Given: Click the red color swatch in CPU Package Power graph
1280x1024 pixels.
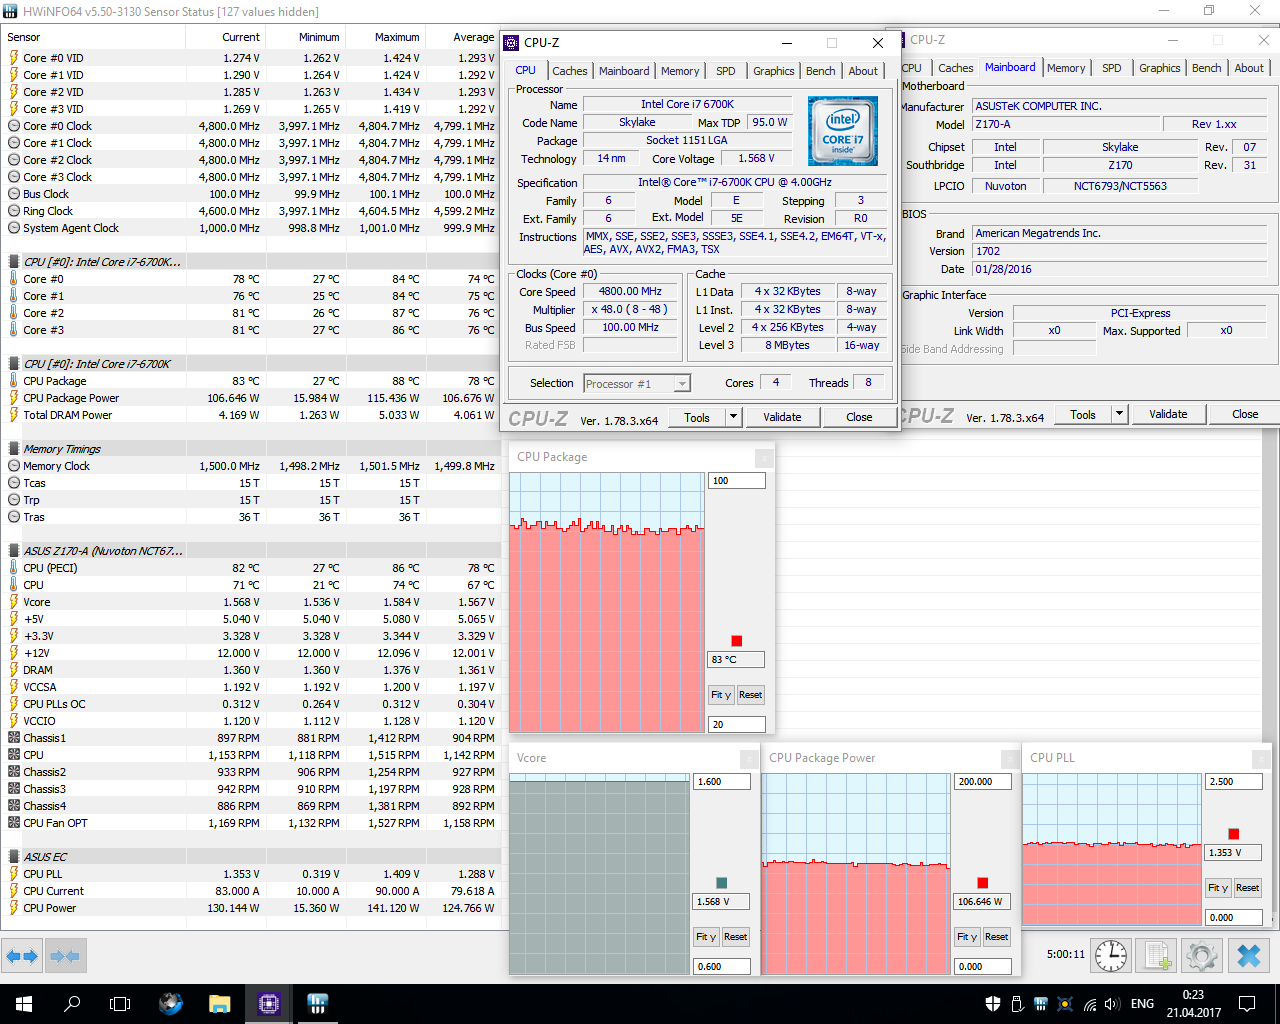Looking at the screenshot, I should click(x=983, y=883).
